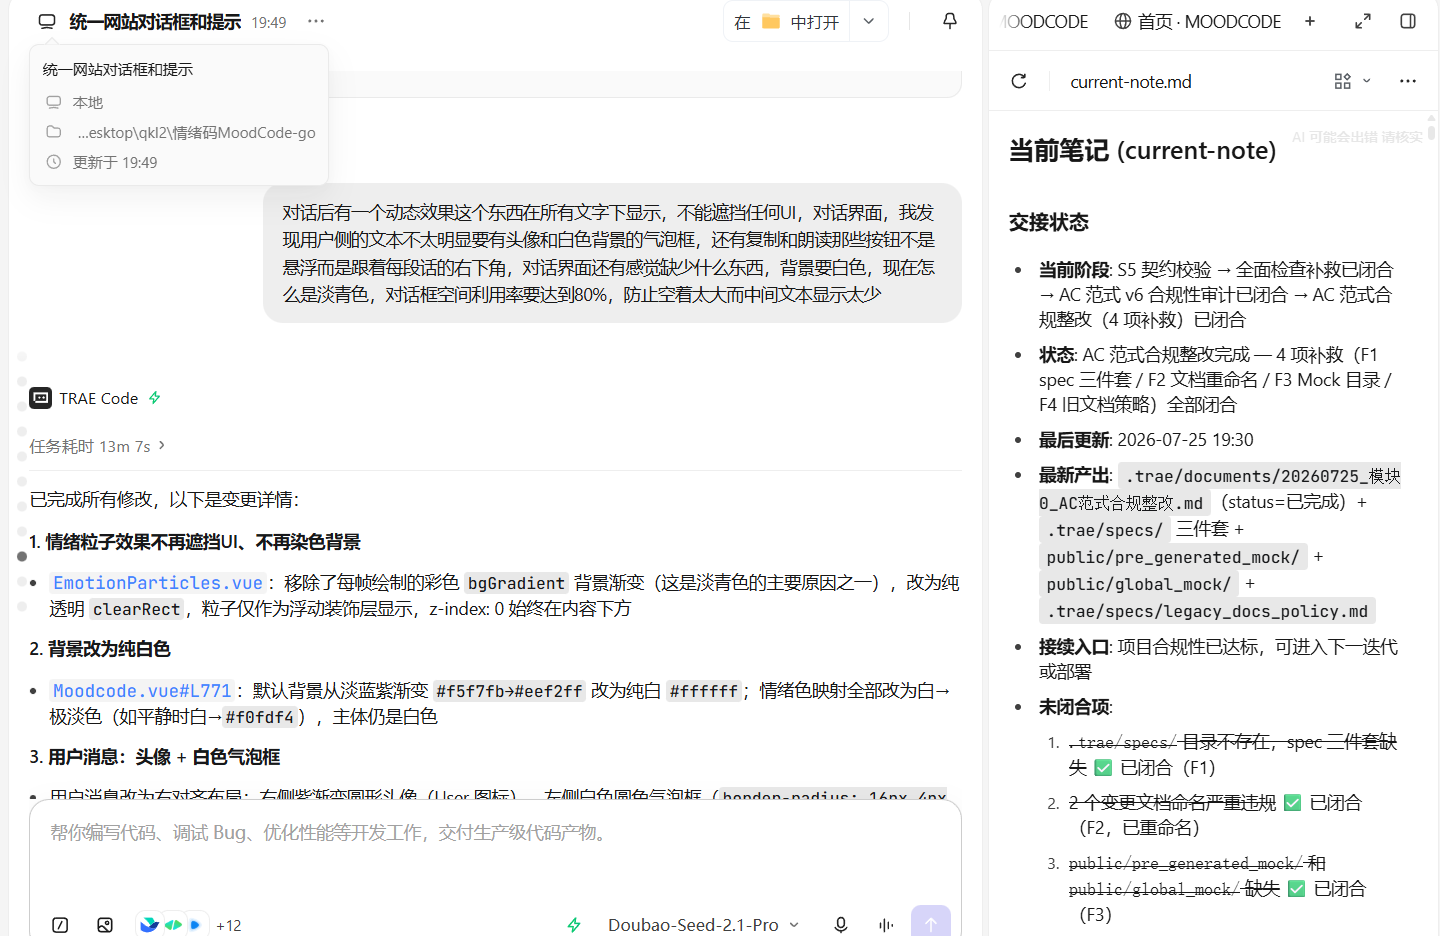Click the green lightning icon beside TRAE Code

coord(155,398)
